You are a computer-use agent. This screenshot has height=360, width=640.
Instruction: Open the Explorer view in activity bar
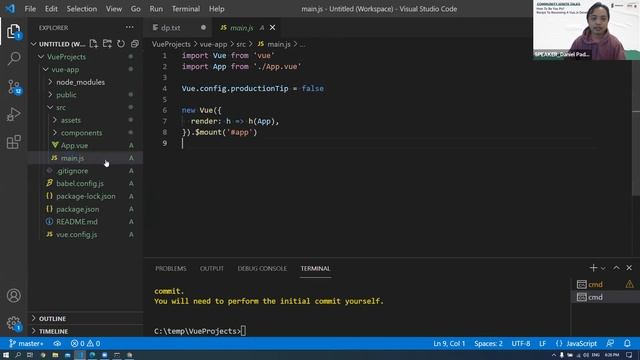[13, 31]
